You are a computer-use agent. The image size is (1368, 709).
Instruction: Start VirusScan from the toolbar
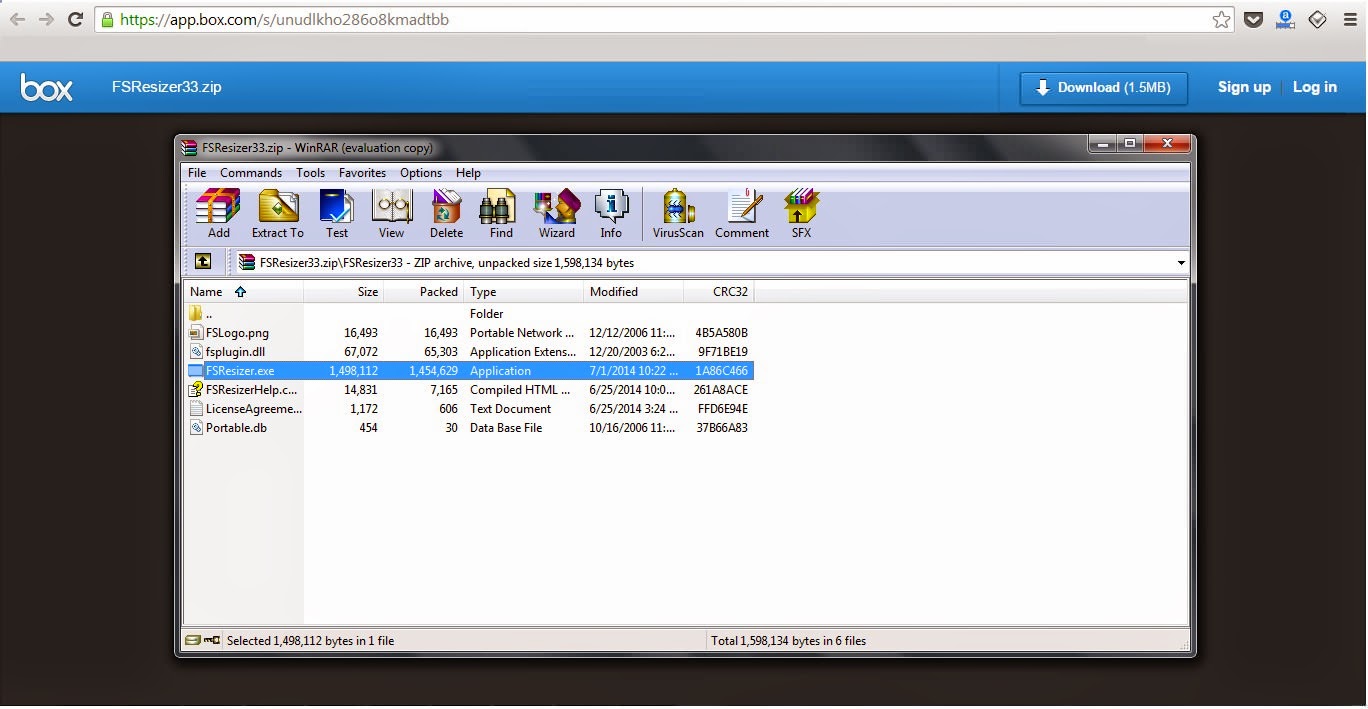[678, 213]
